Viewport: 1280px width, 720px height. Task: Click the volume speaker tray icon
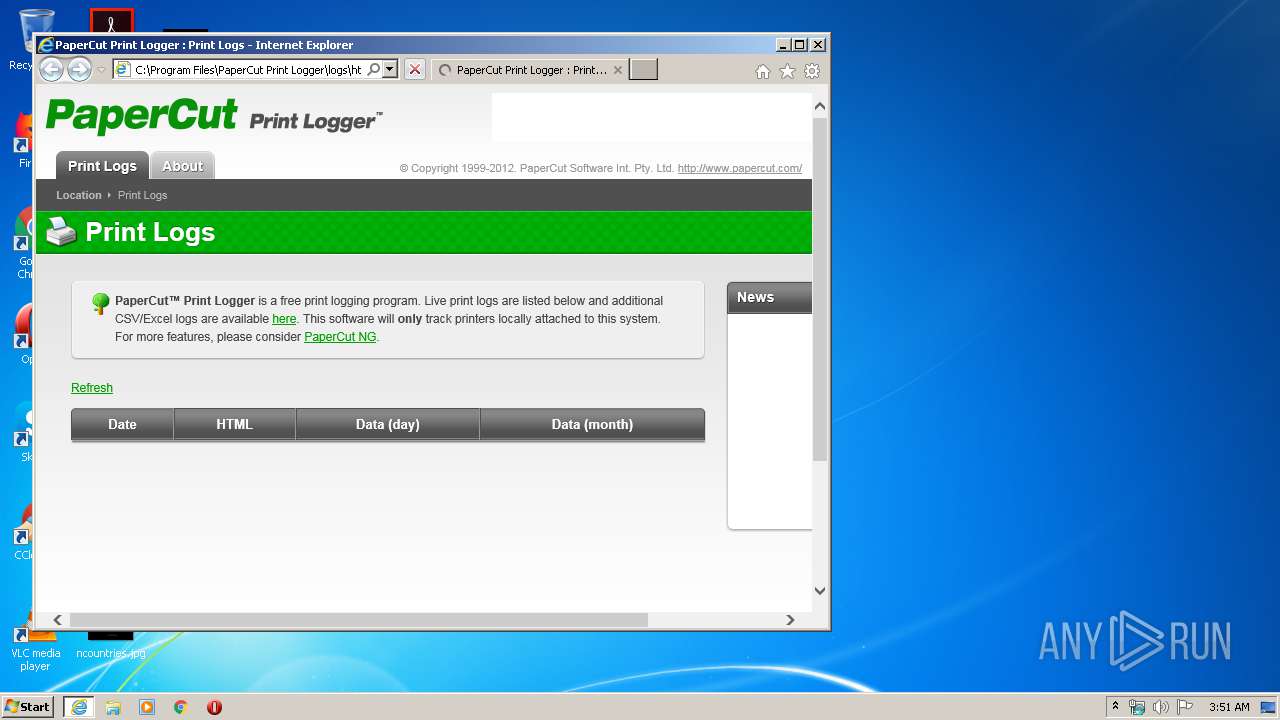click(1161, 707)
